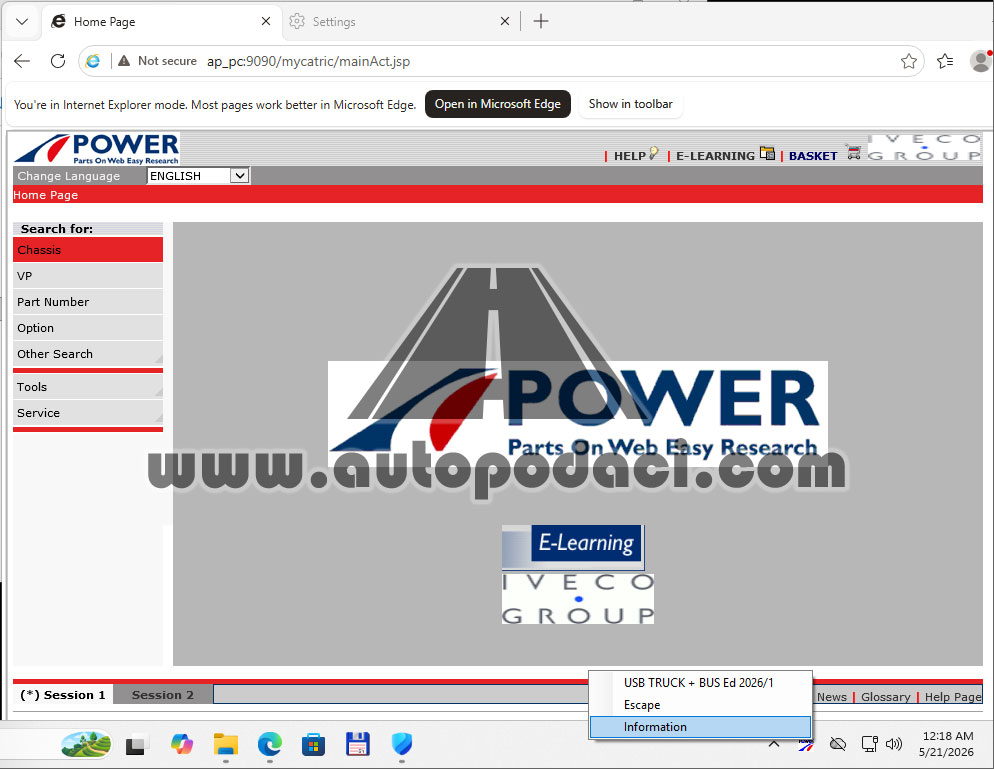The width and height of the screenshot is (994, 769).
Task: Add page to favorites star icon
Action: click(908, 61)
